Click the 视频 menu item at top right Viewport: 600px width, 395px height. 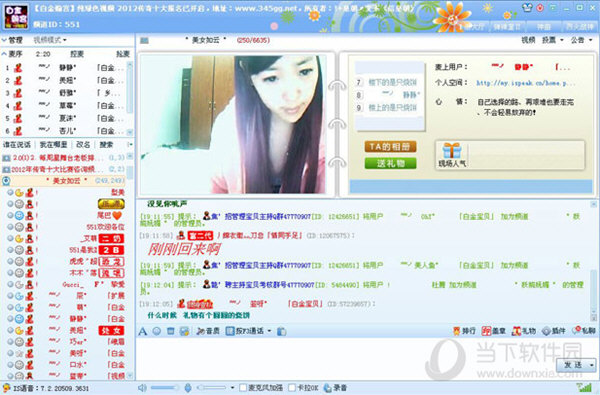[x=528, y=40]
